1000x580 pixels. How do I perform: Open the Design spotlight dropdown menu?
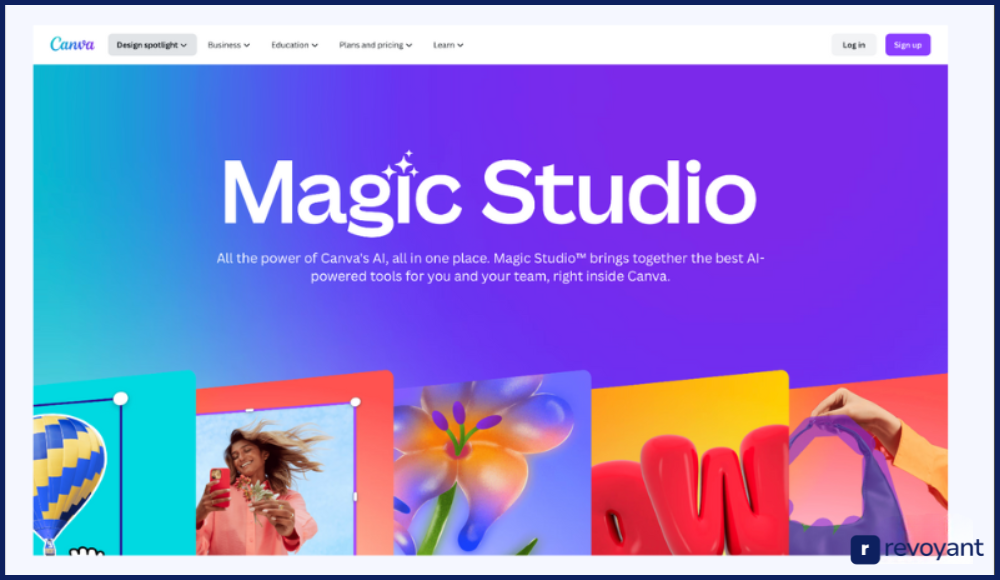[x=152, y=45]
